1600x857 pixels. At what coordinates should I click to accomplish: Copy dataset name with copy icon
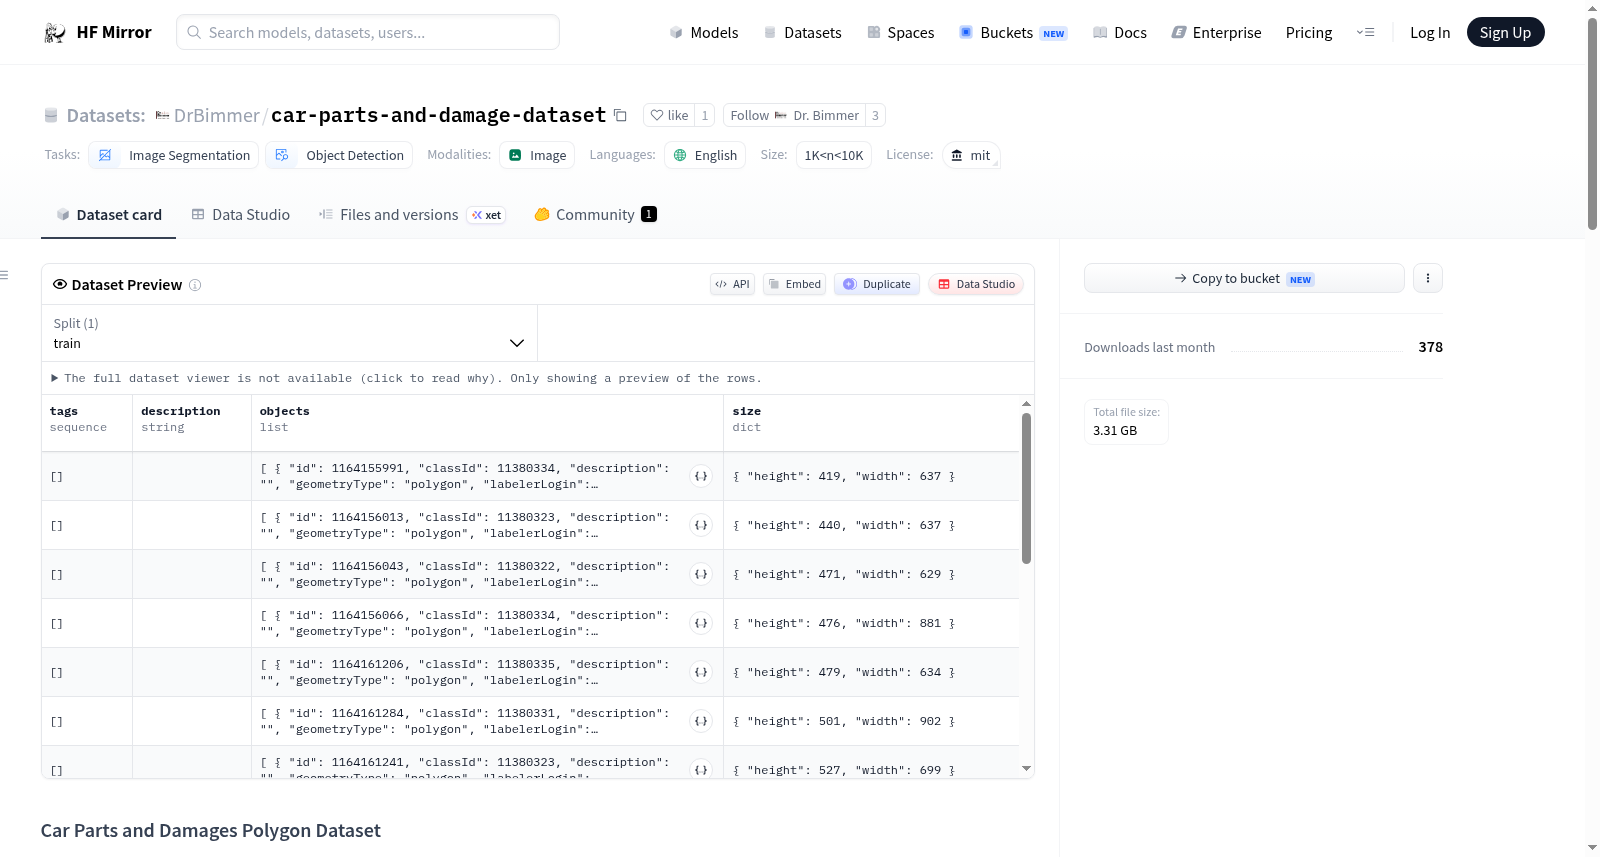point(620,115)
